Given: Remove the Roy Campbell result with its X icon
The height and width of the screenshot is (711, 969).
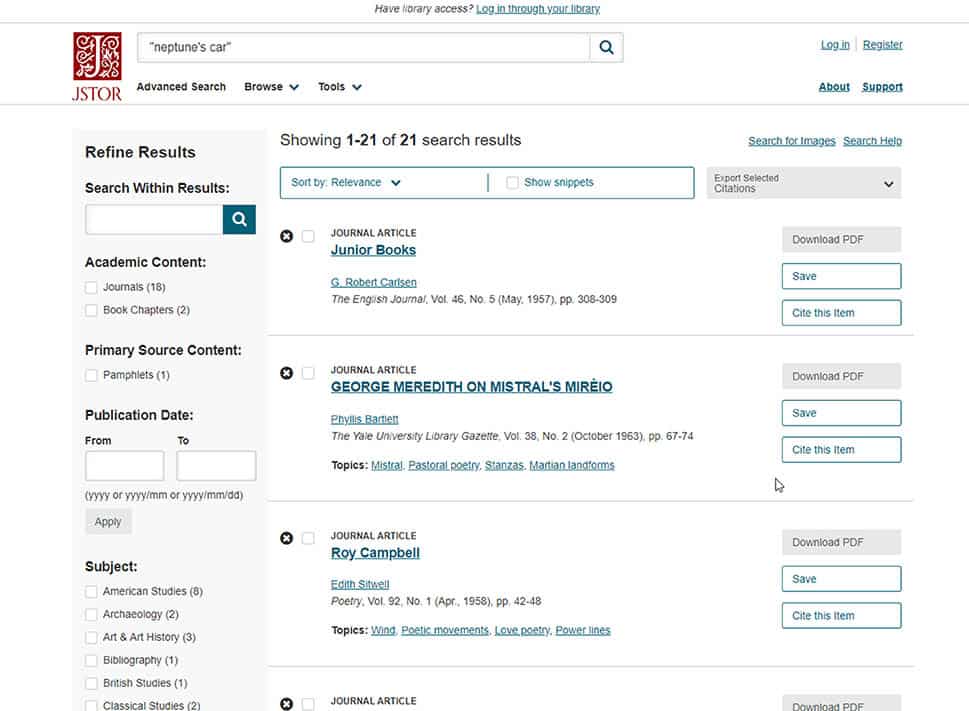Looking at the screenshot, I should click(286, 538).
